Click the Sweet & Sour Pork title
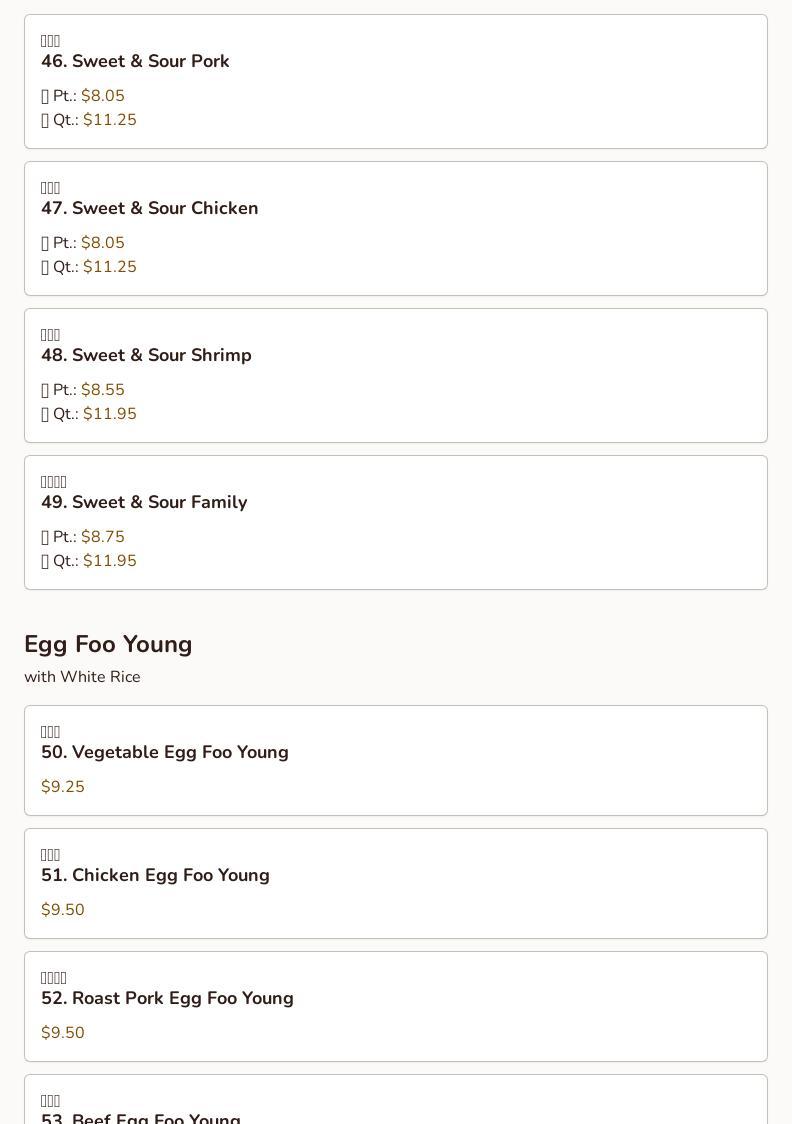 135,61
